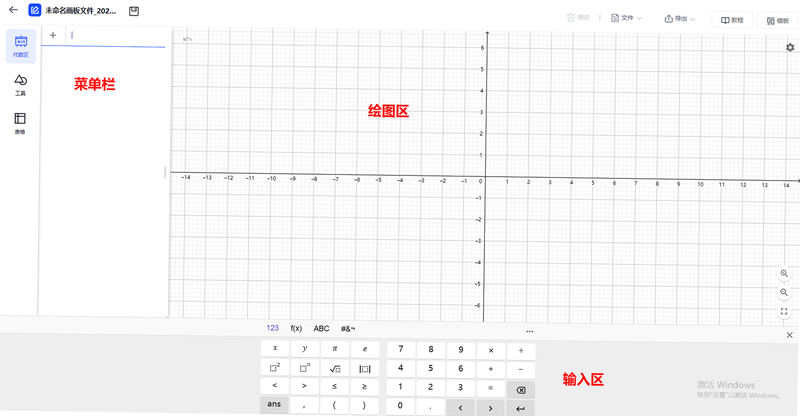Insert less-than-or-equal ≤ key
The width and height of the screenshot is (800, 416).
pyautogui.click(x=335, y=386)
